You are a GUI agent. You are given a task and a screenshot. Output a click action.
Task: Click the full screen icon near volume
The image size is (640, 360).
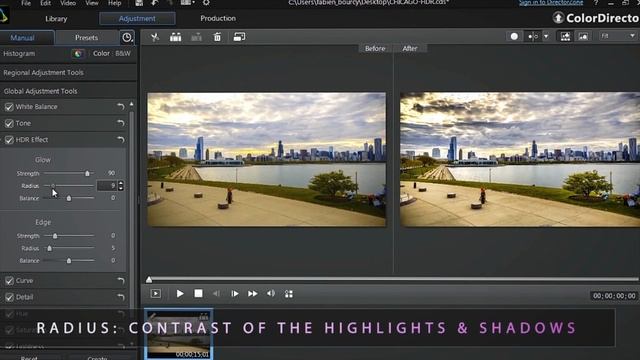tap(289, 294)
